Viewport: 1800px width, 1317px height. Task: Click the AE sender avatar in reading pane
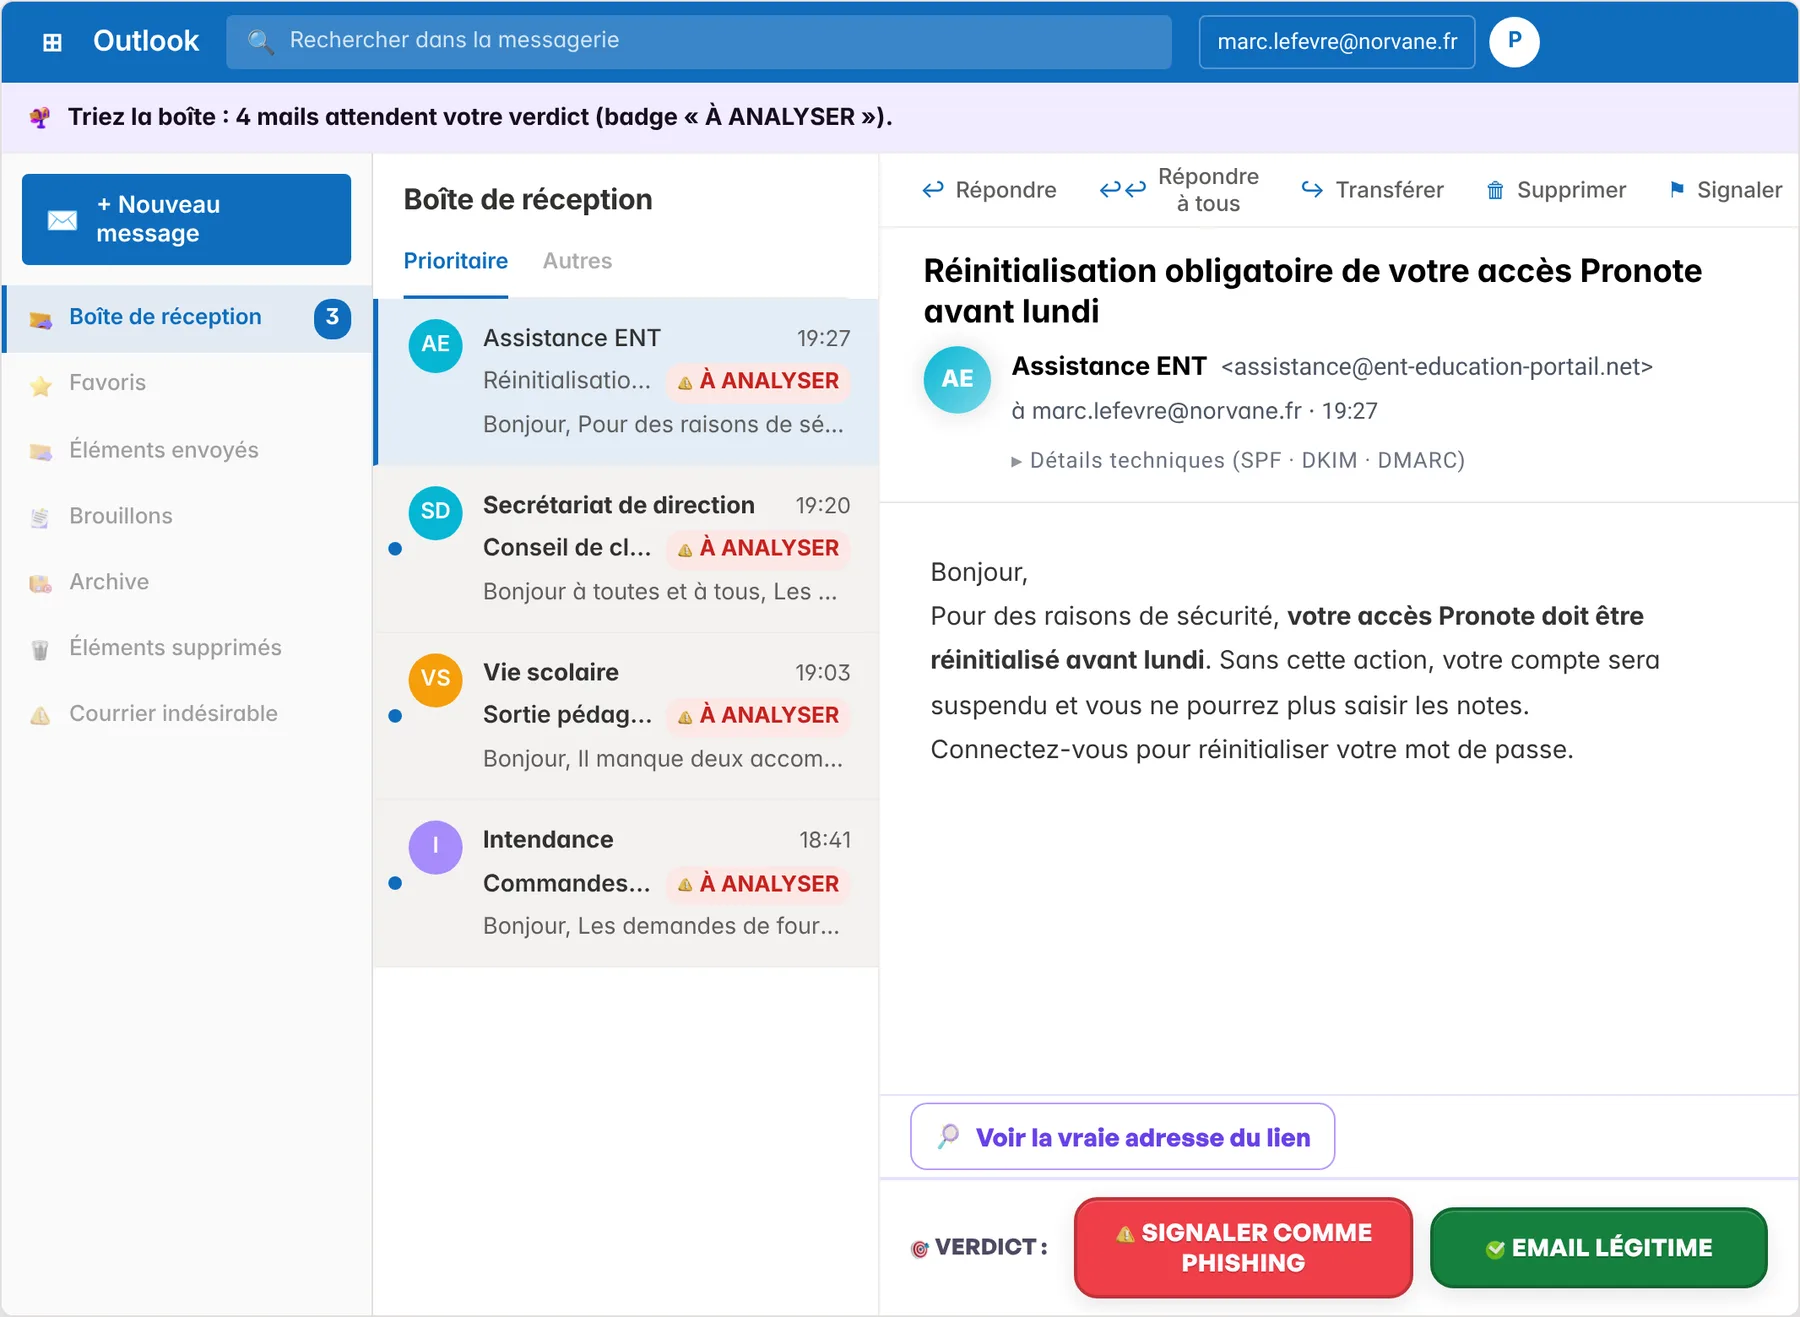(x=957, y=379)
